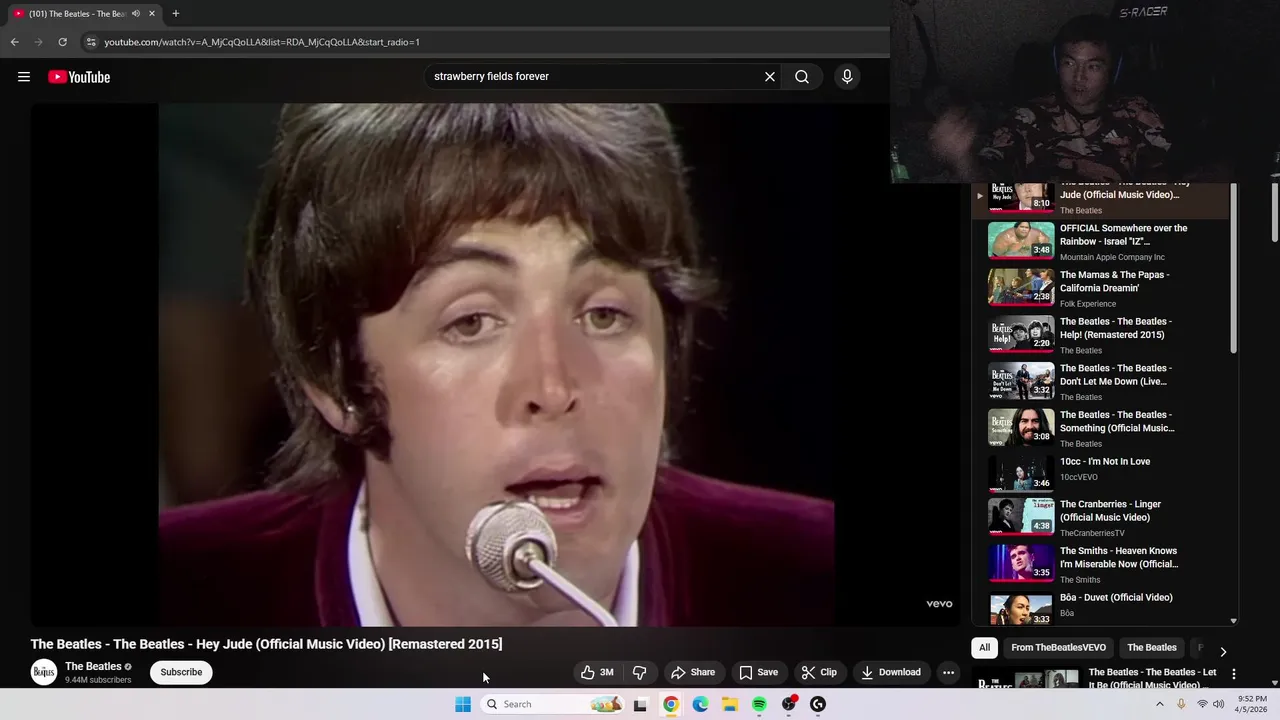Open the volume speaker tray icon
The width and height of the screenshot is (1280, 720).
click(1219, 704)
